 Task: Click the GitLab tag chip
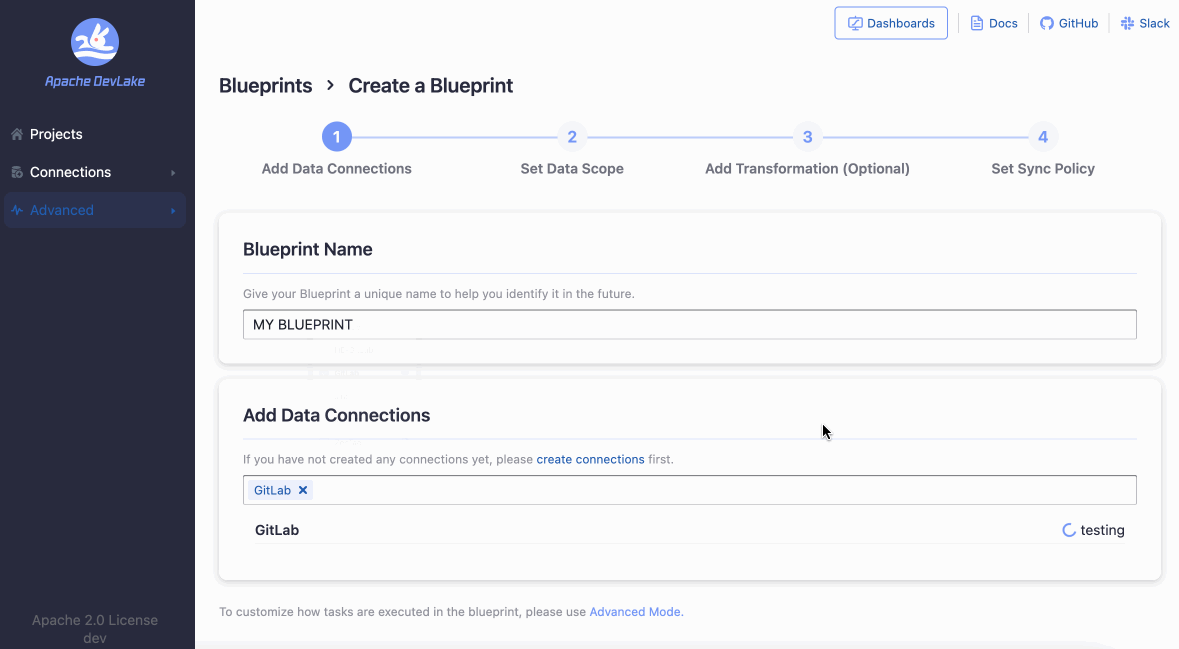coord(281,490)
